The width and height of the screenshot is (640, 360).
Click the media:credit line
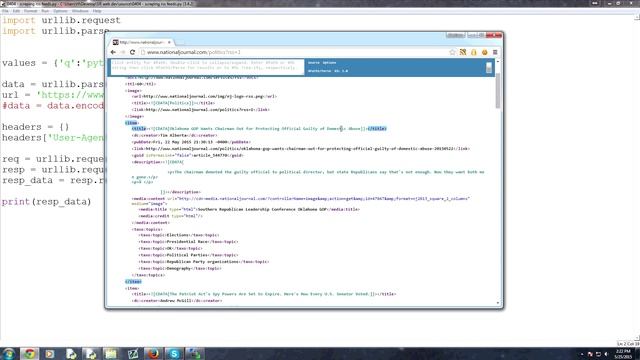(x=171, y=216)
